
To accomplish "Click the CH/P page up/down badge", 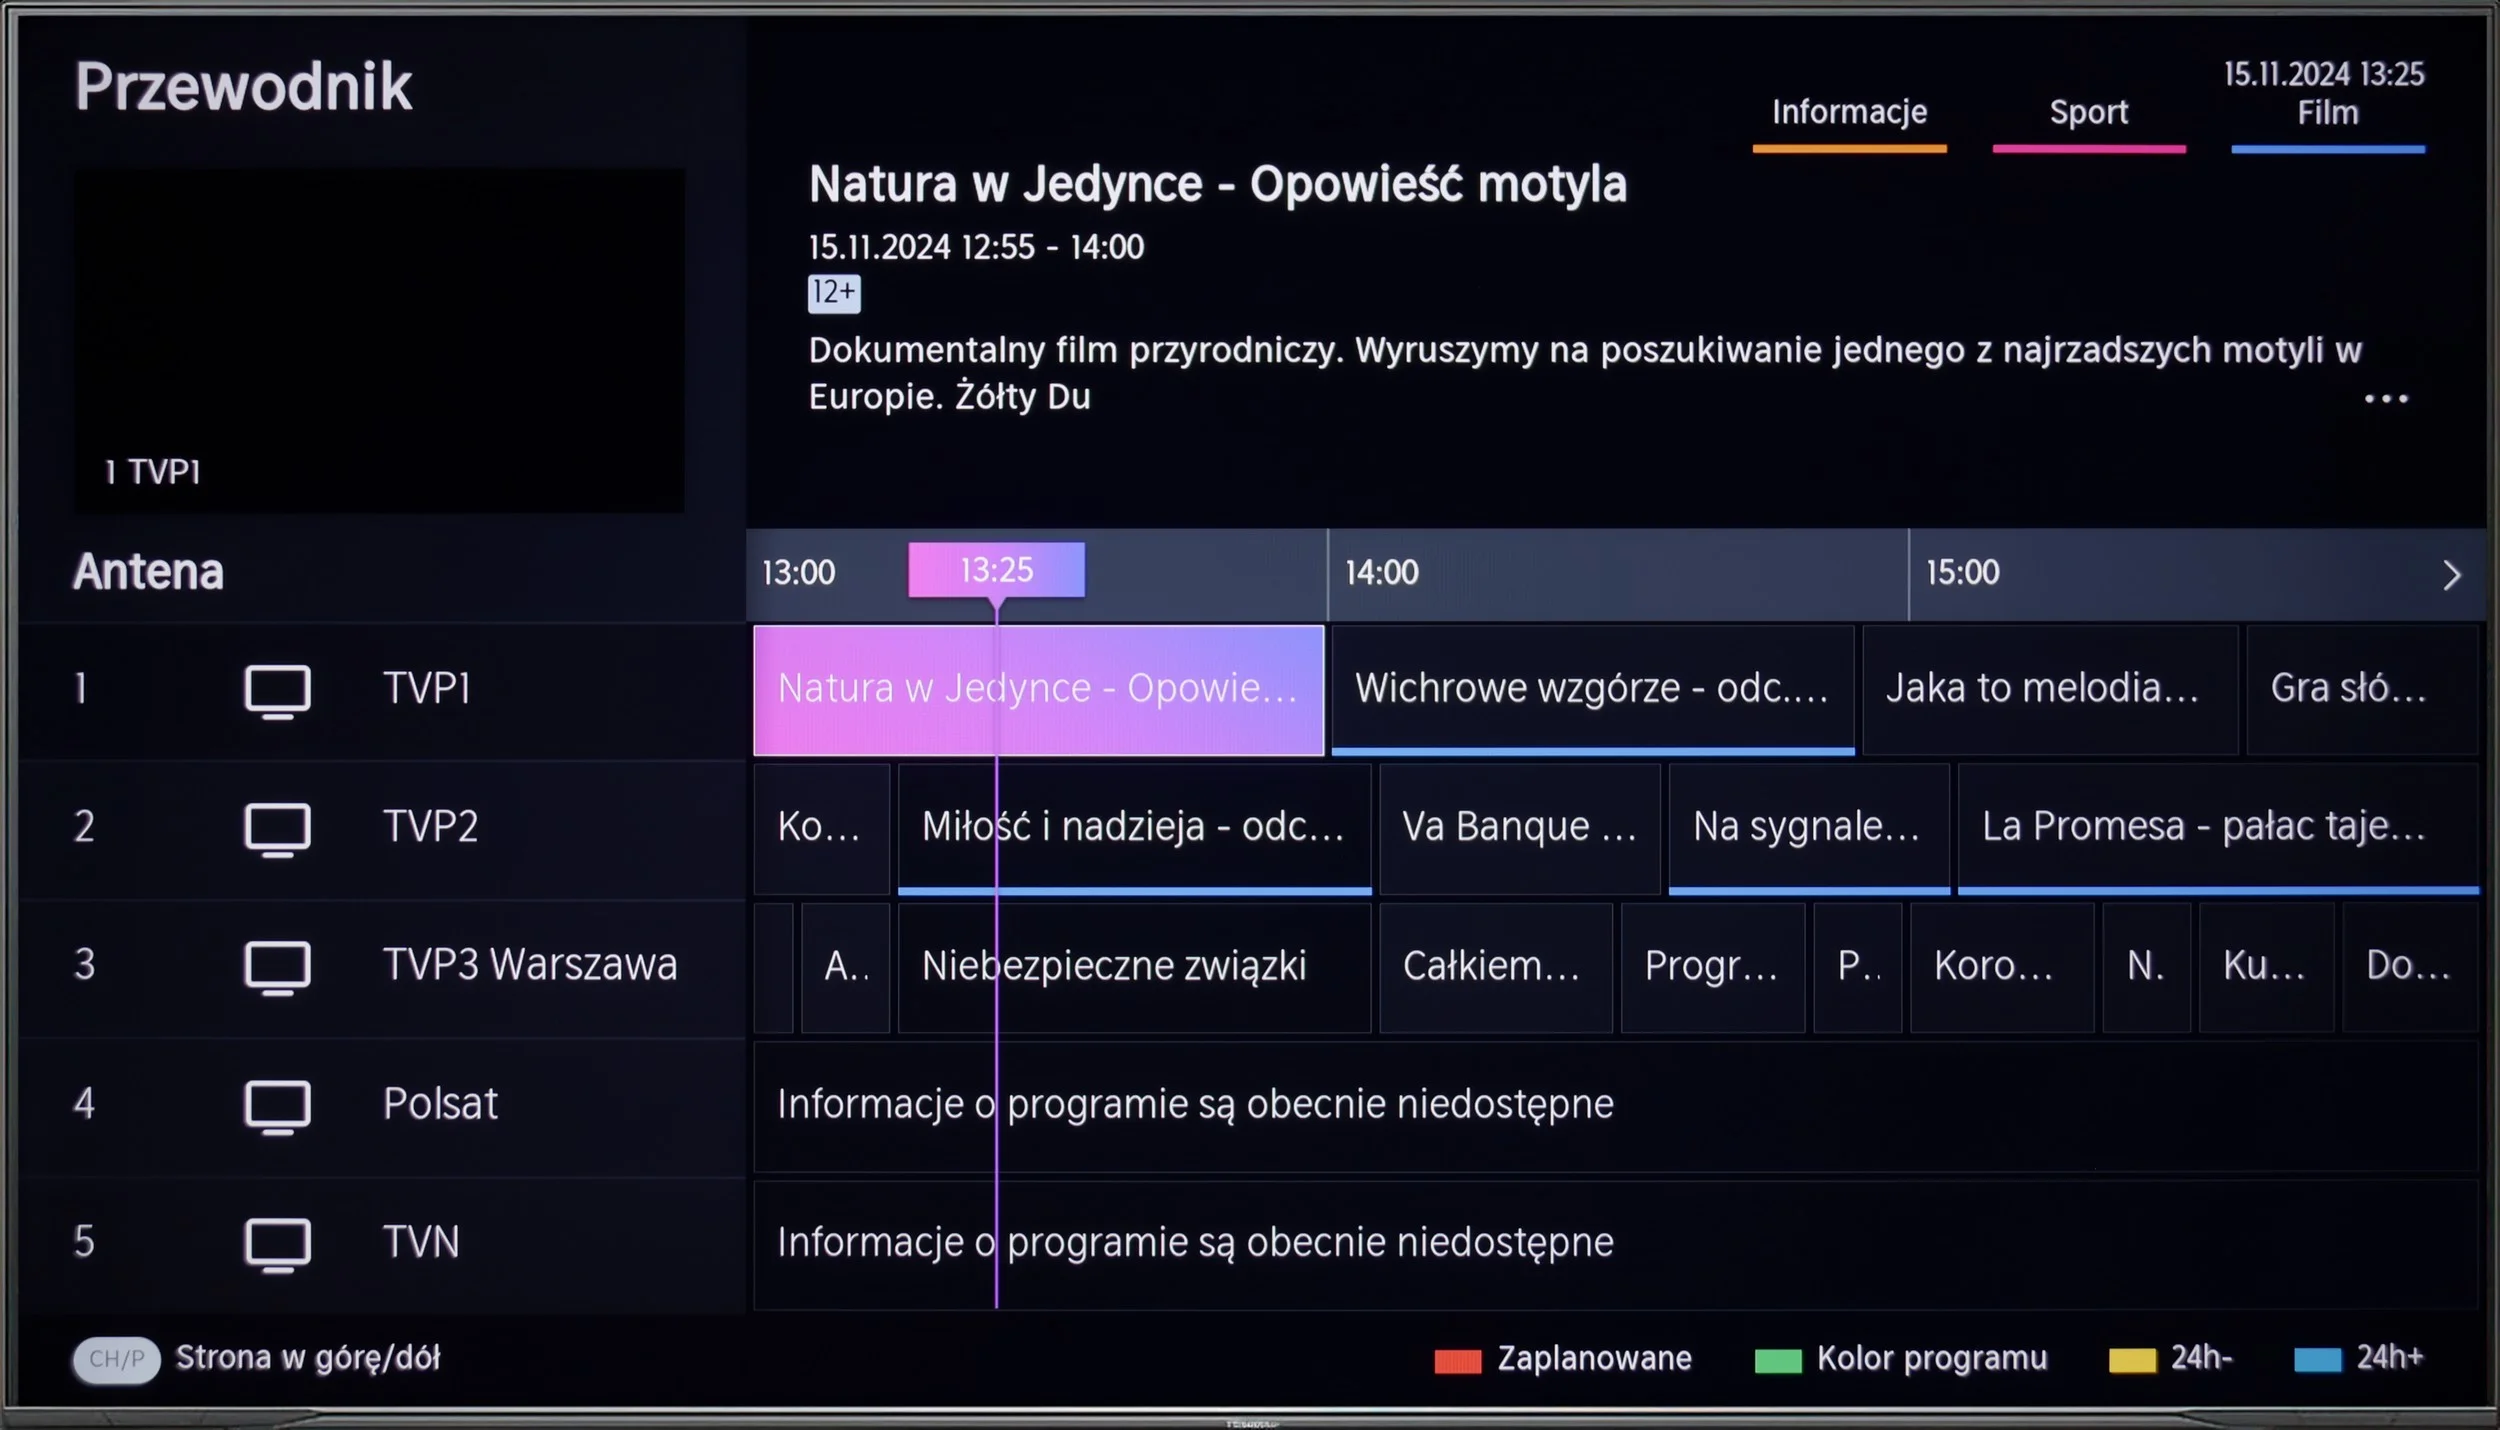I will click(x=116, y=1359).
